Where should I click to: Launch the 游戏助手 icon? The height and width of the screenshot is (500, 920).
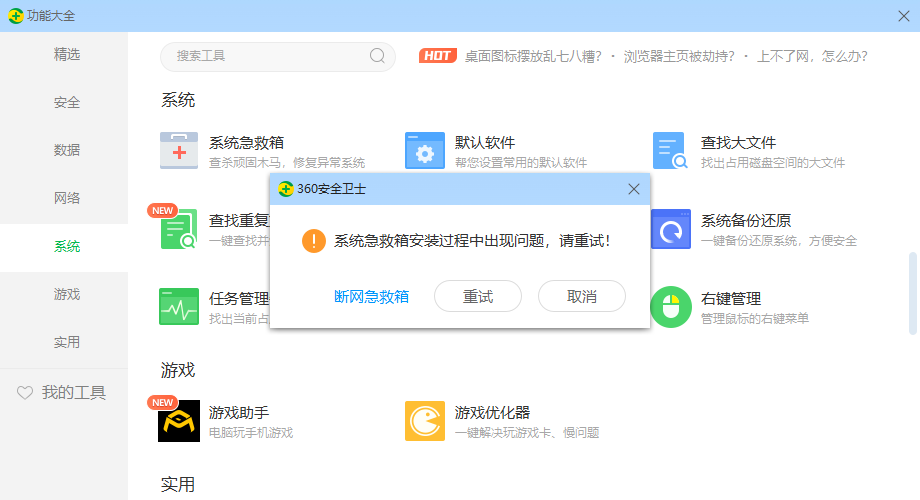coord(179,421)
